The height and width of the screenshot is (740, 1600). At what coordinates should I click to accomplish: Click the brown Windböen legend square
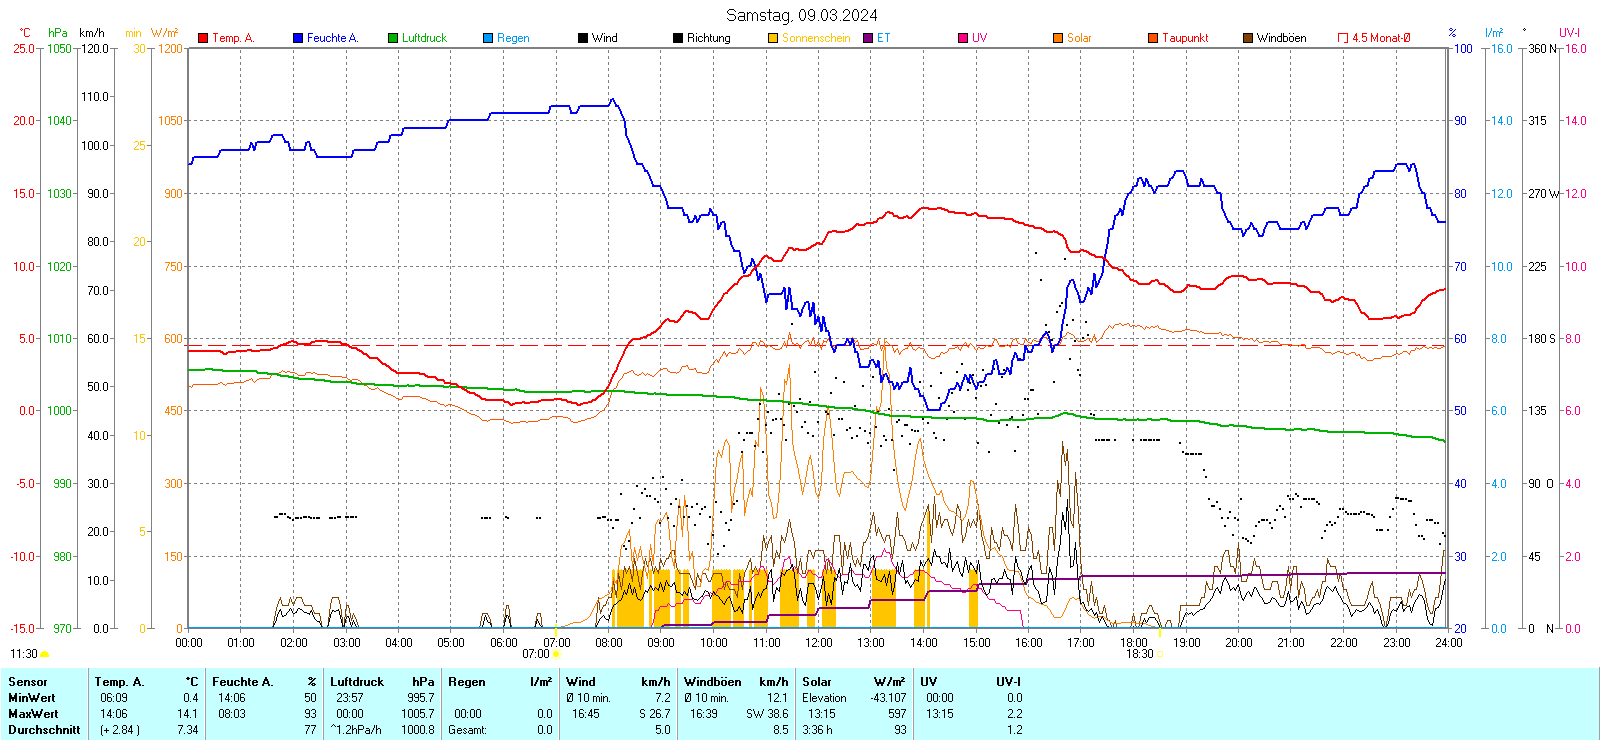1248,38
